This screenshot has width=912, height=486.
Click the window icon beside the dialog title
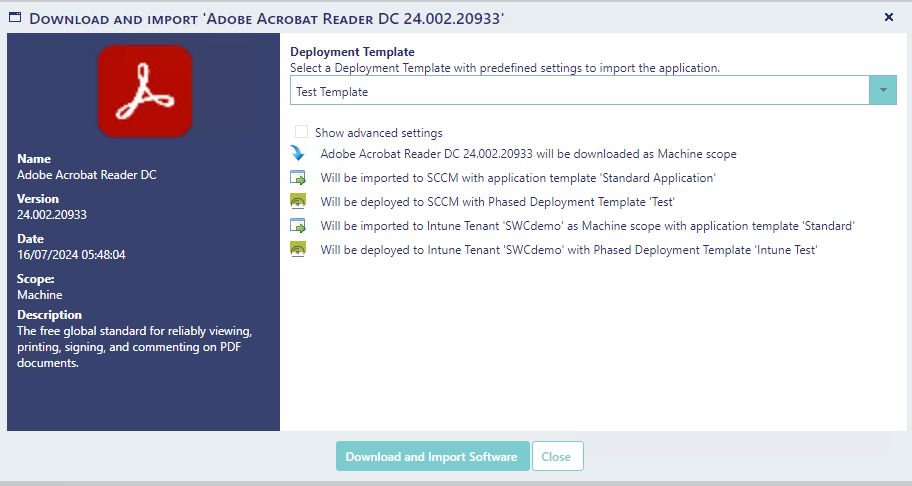[x=15, y=17]
